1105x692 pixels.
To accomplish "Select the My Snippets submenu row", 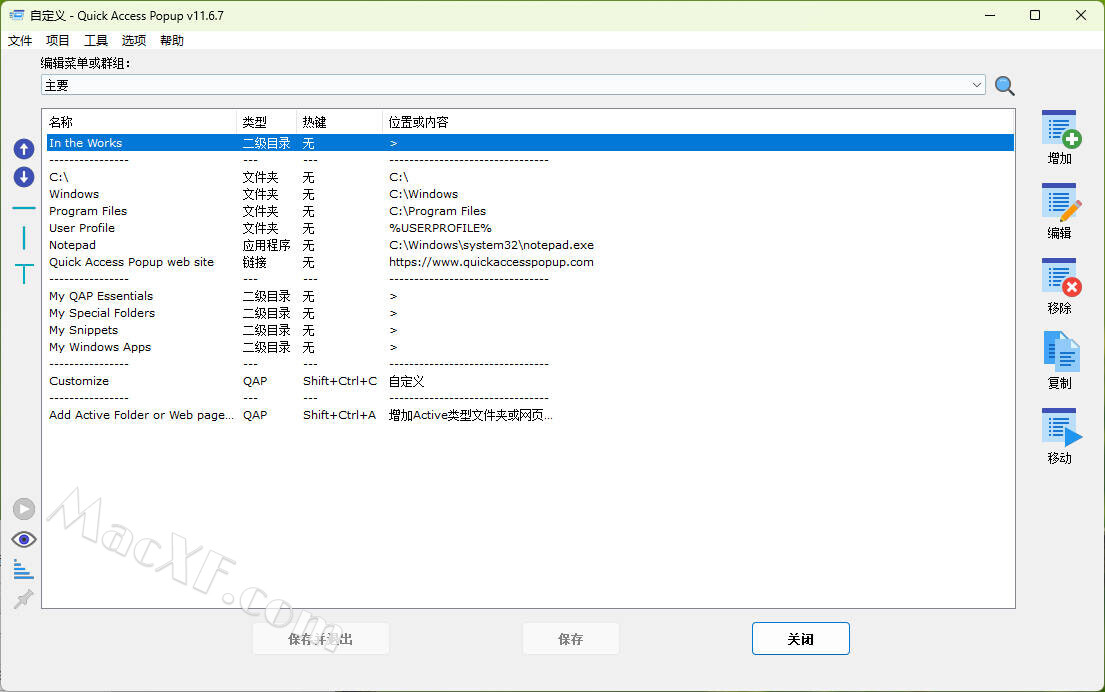I will (x=84, y=330).
